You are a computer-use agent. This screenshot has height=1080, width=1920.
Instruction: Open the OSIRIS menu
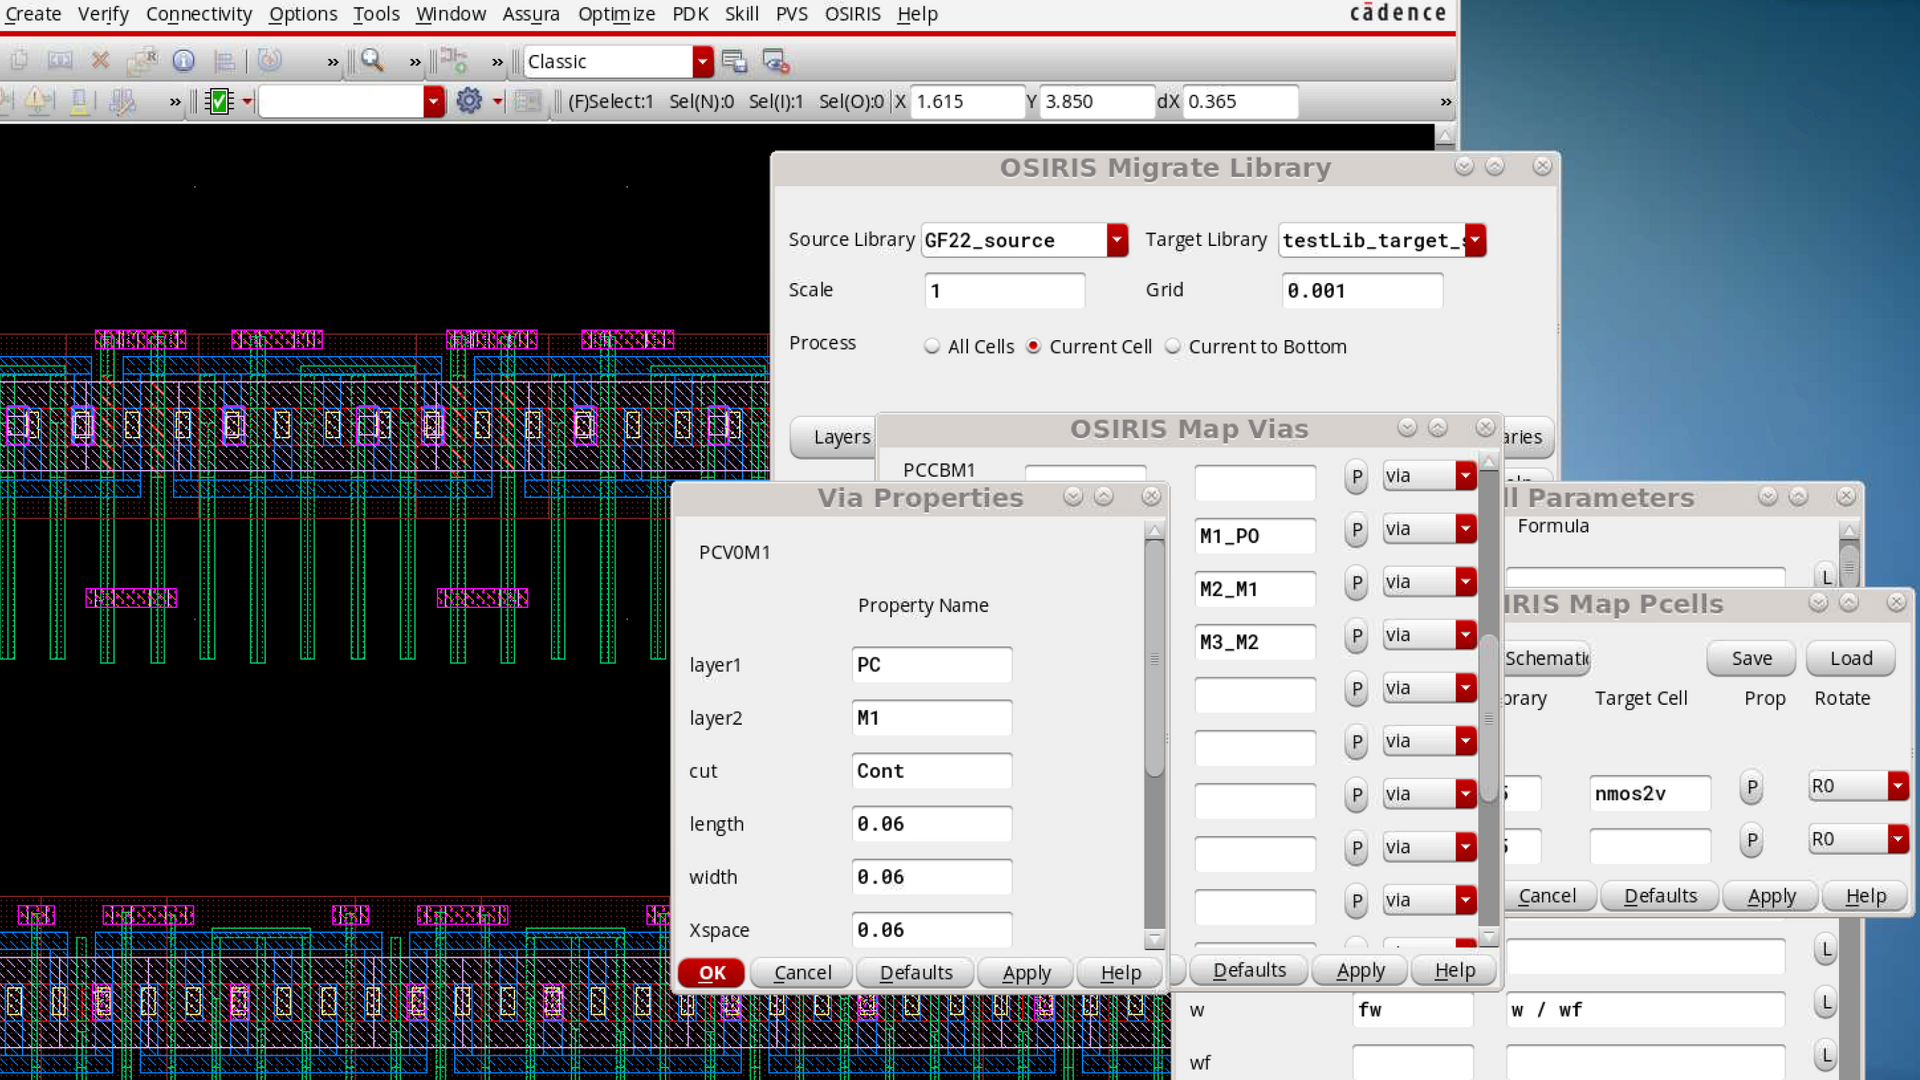pos(852,14)
